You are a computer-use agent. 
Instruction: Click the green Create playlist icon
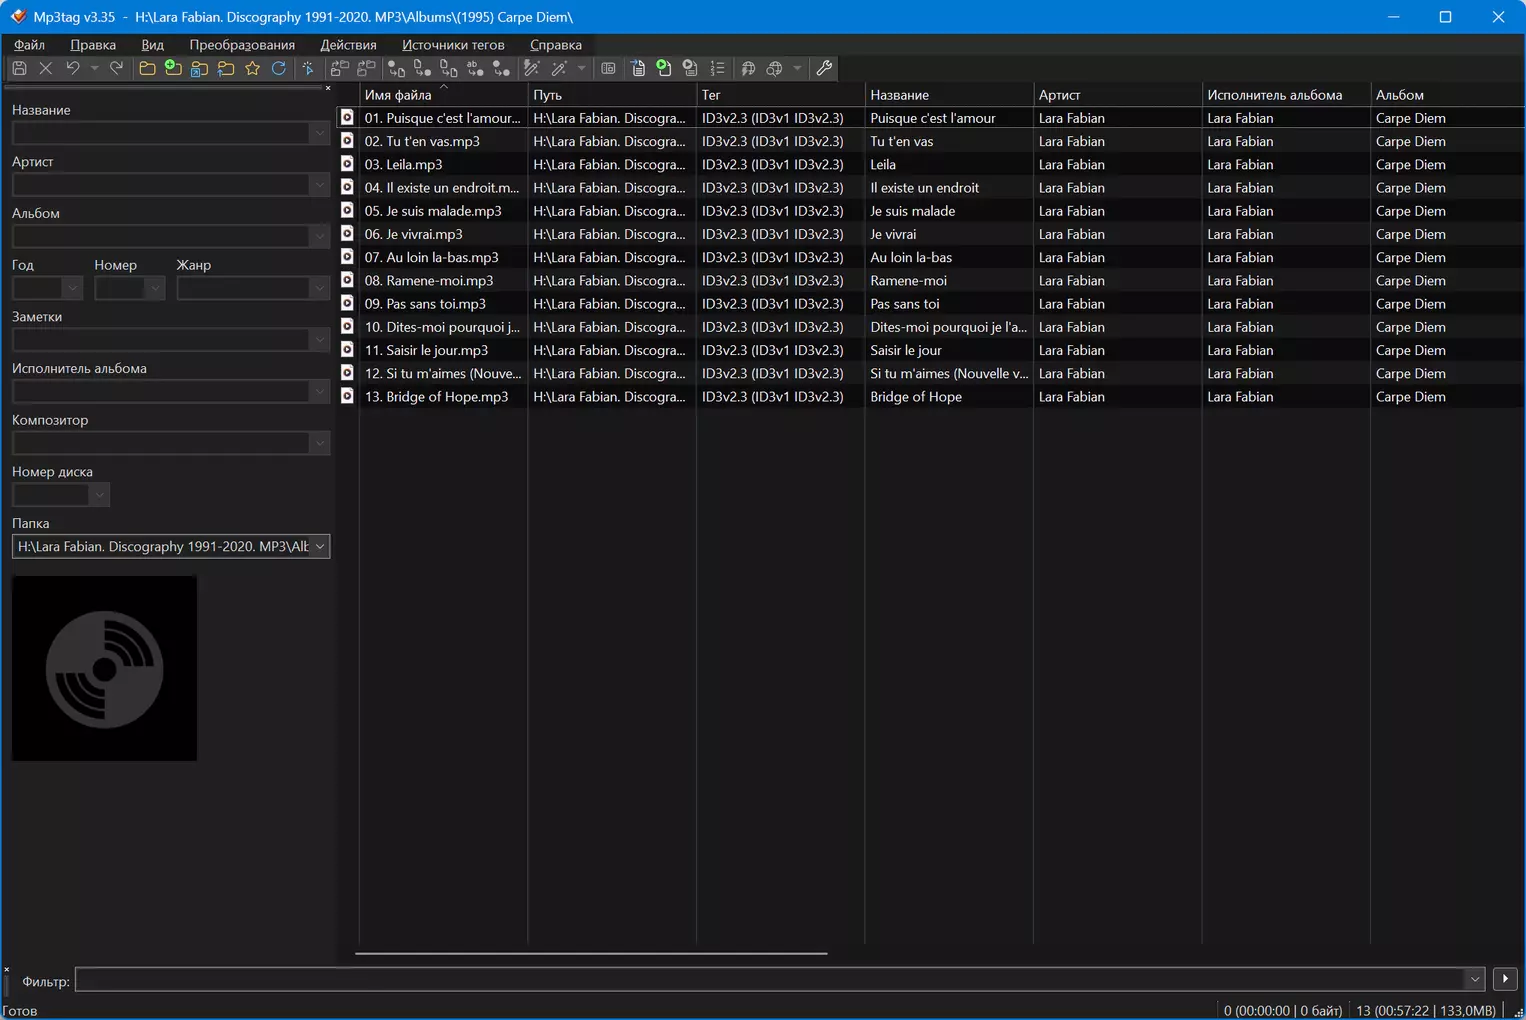click(664, 68)
